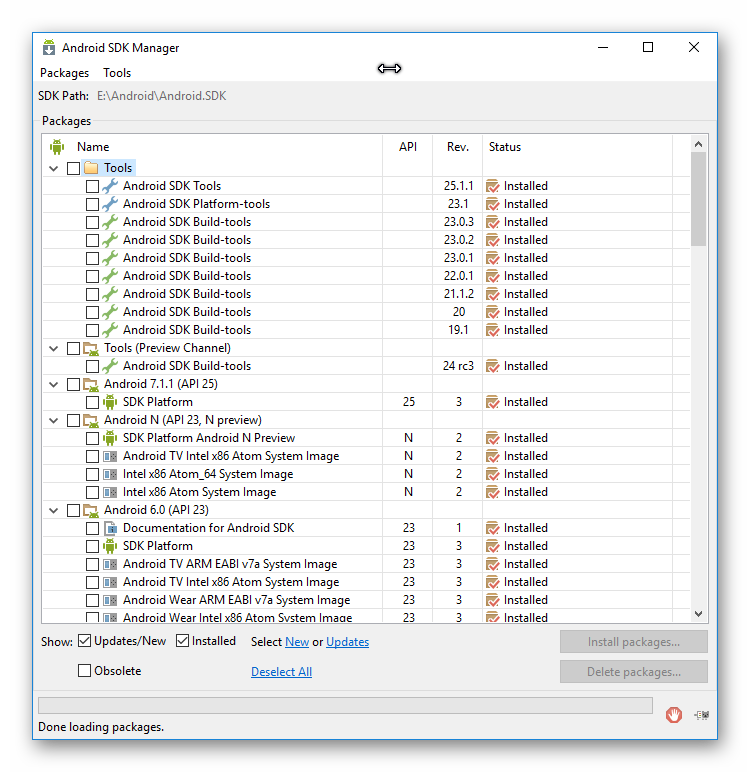Click wrench icon of Android SDK Platform-tools
Image resolution: width=750 pixels, height=772 pixels.
(x=110, y=204)
